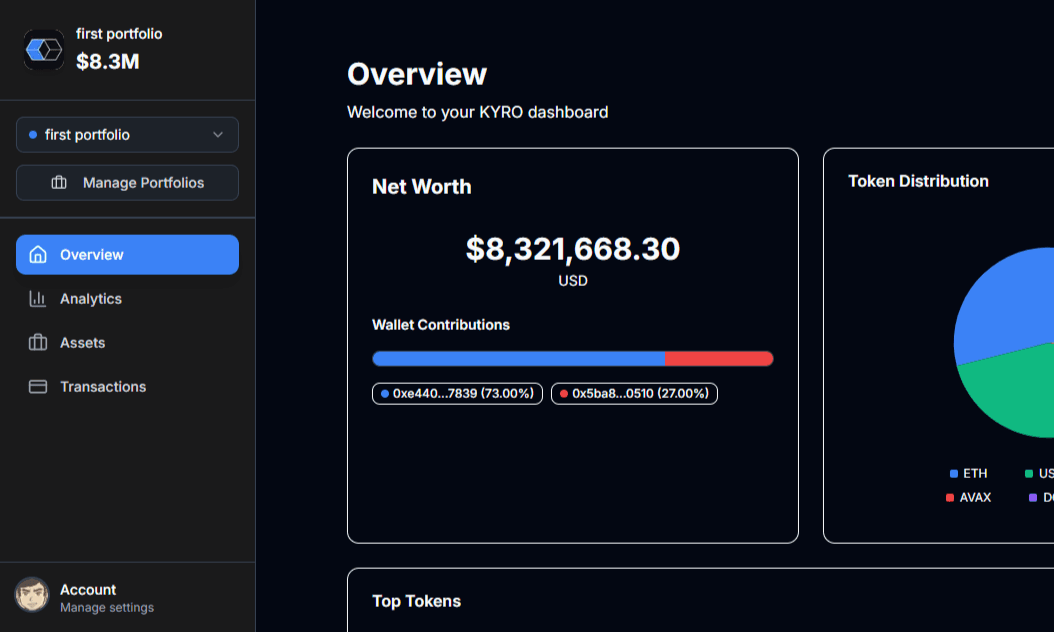The height and width of the screenshot is (632, 1054).
Task: Click the Account avatar picture
Action: (x=32, y=595)
